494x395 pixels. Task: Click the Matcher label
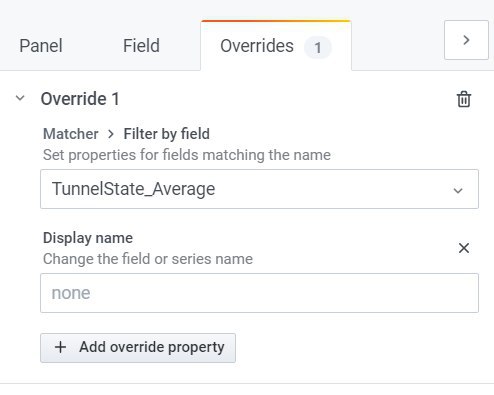pos(71,134)
